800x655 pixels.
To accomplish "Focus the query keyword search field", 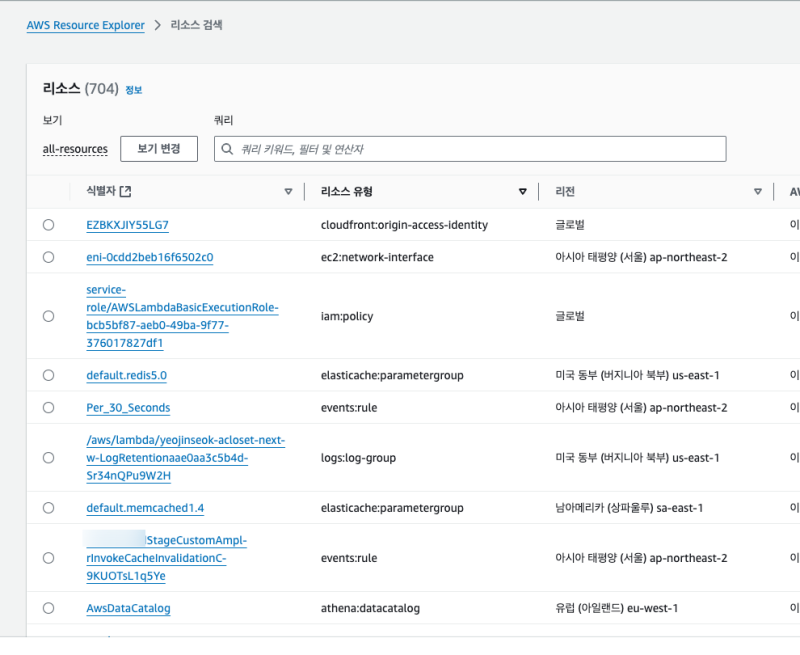I will (x=480, y=149).
